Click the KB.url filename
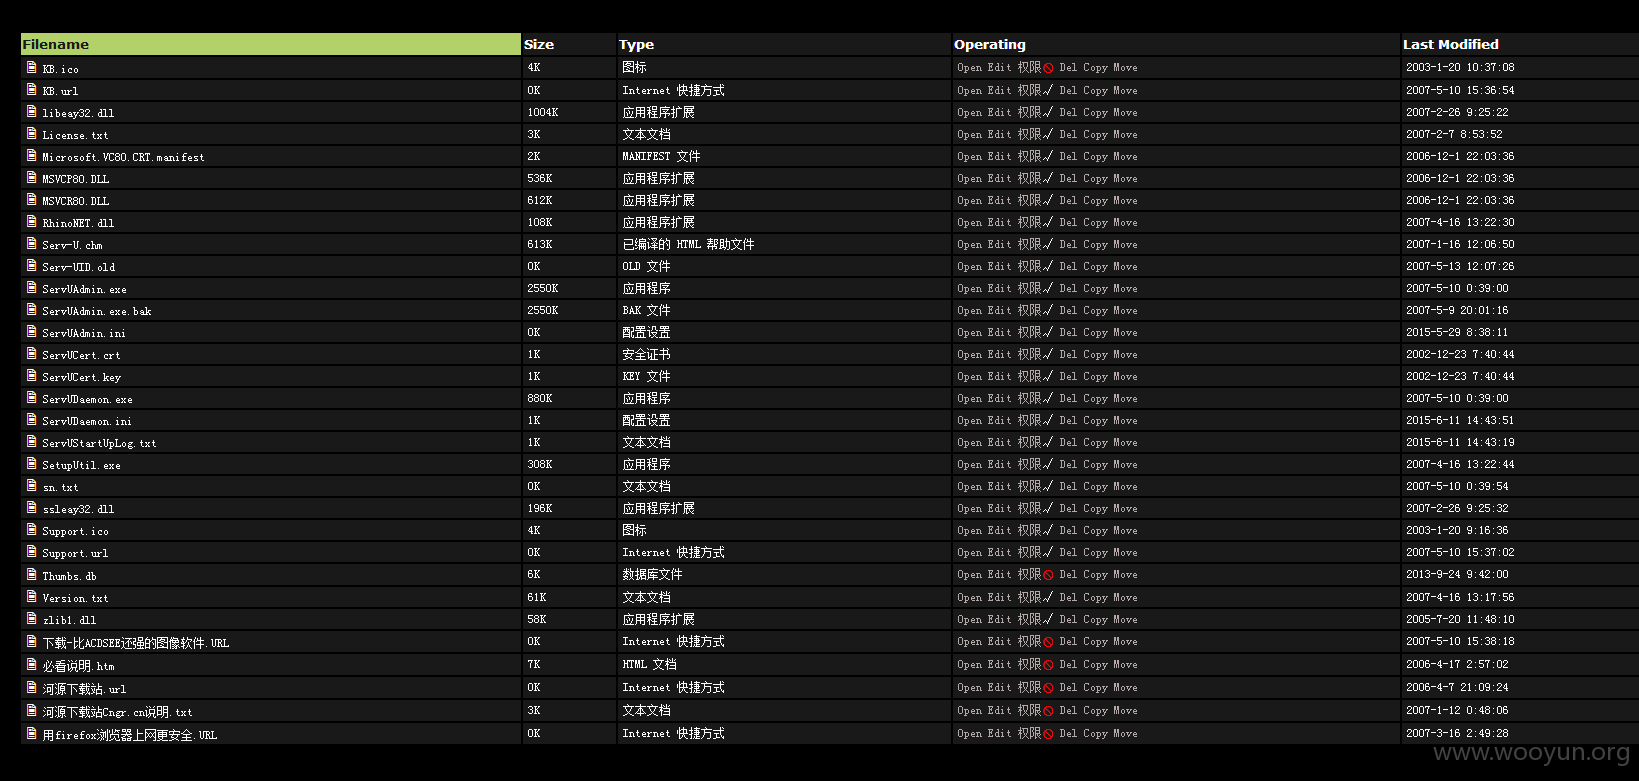 60,91
